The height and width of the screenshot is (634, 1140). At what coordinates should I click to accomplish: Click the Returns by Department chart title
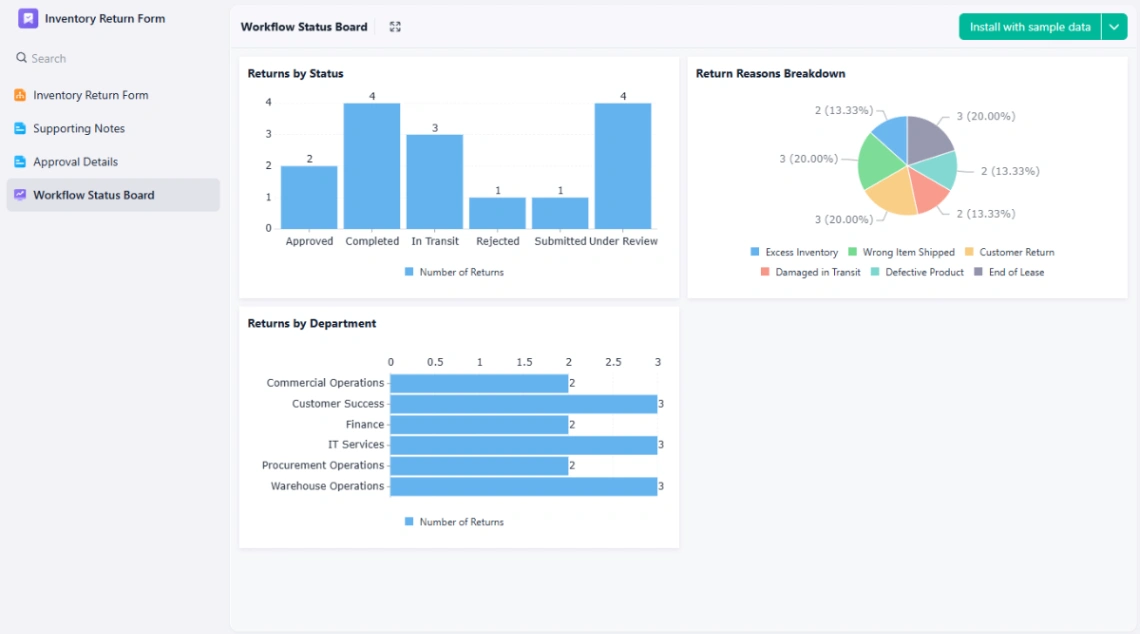pos(312,324)
